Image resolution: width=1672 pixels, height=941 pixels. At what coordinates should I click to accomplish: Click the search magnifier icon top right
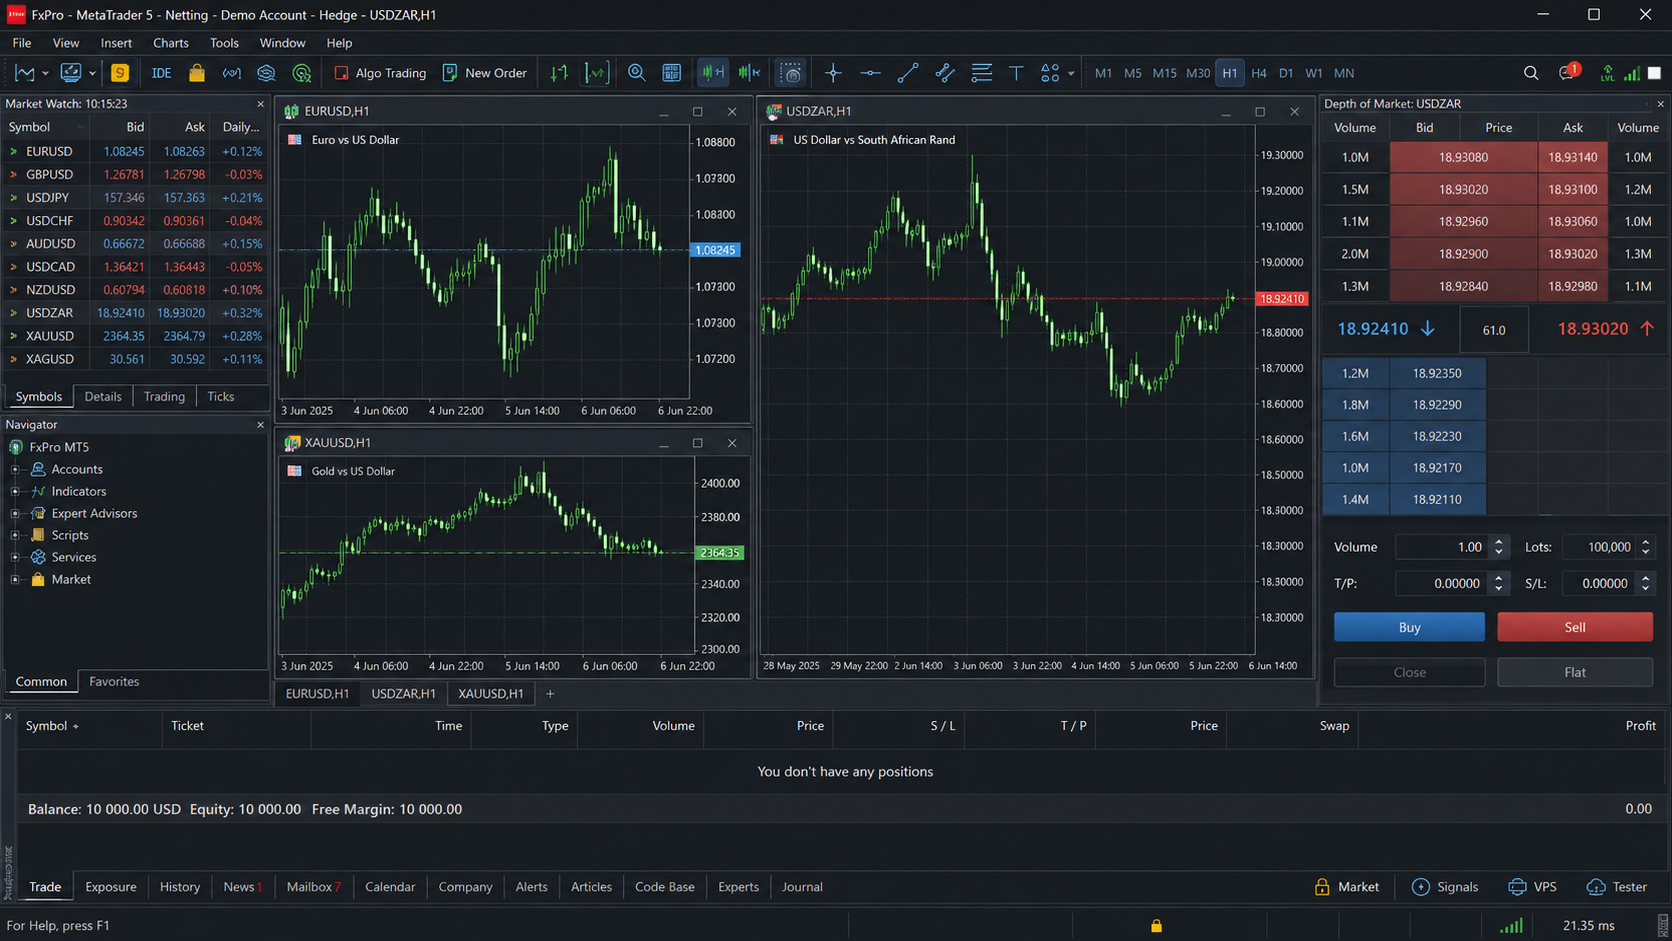[x=1530, y=73]
